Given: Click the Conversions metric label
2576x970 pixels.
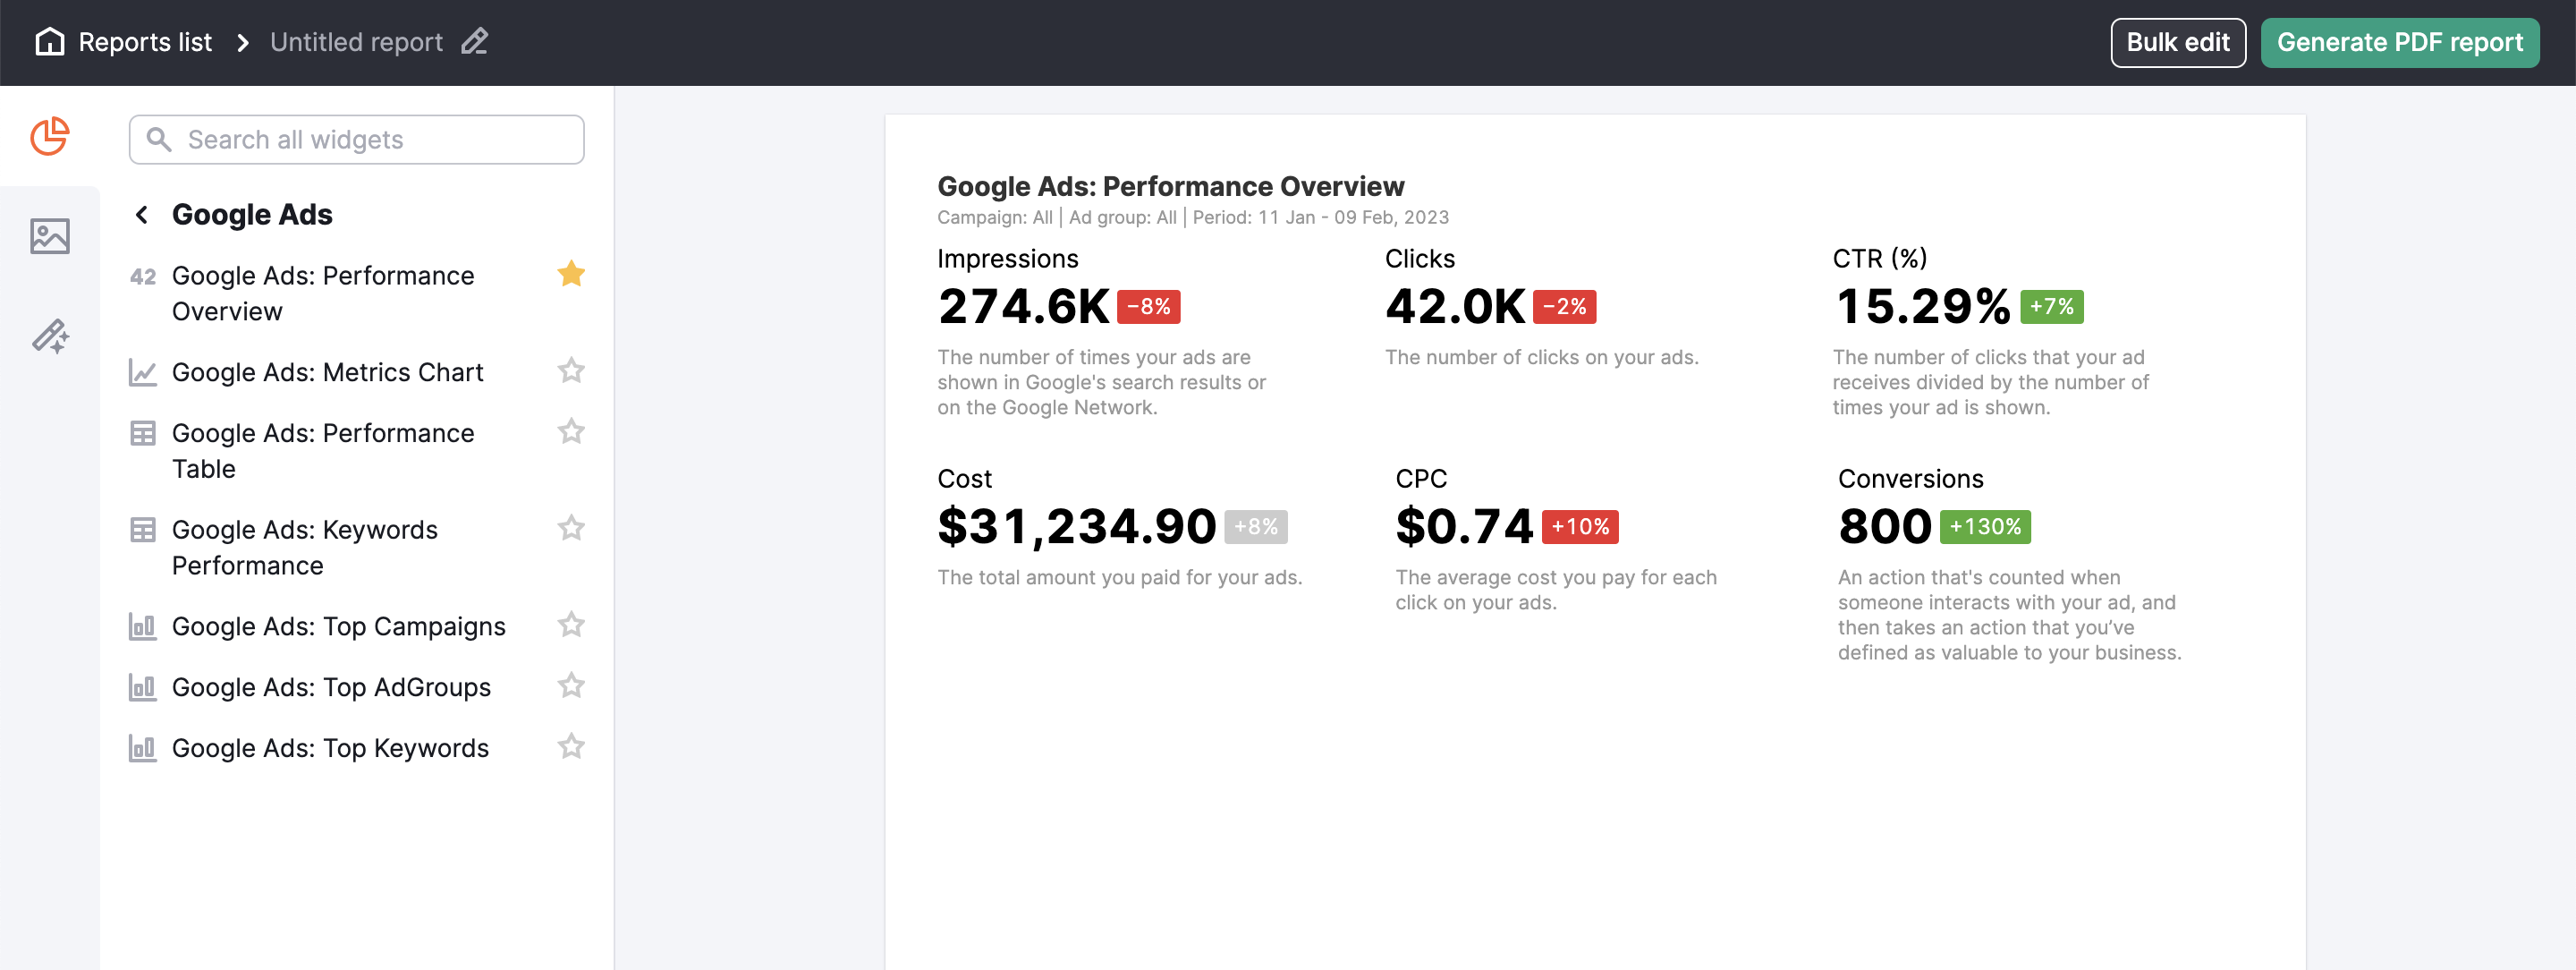Looking at the screenshot, I should pos(1910,479).
